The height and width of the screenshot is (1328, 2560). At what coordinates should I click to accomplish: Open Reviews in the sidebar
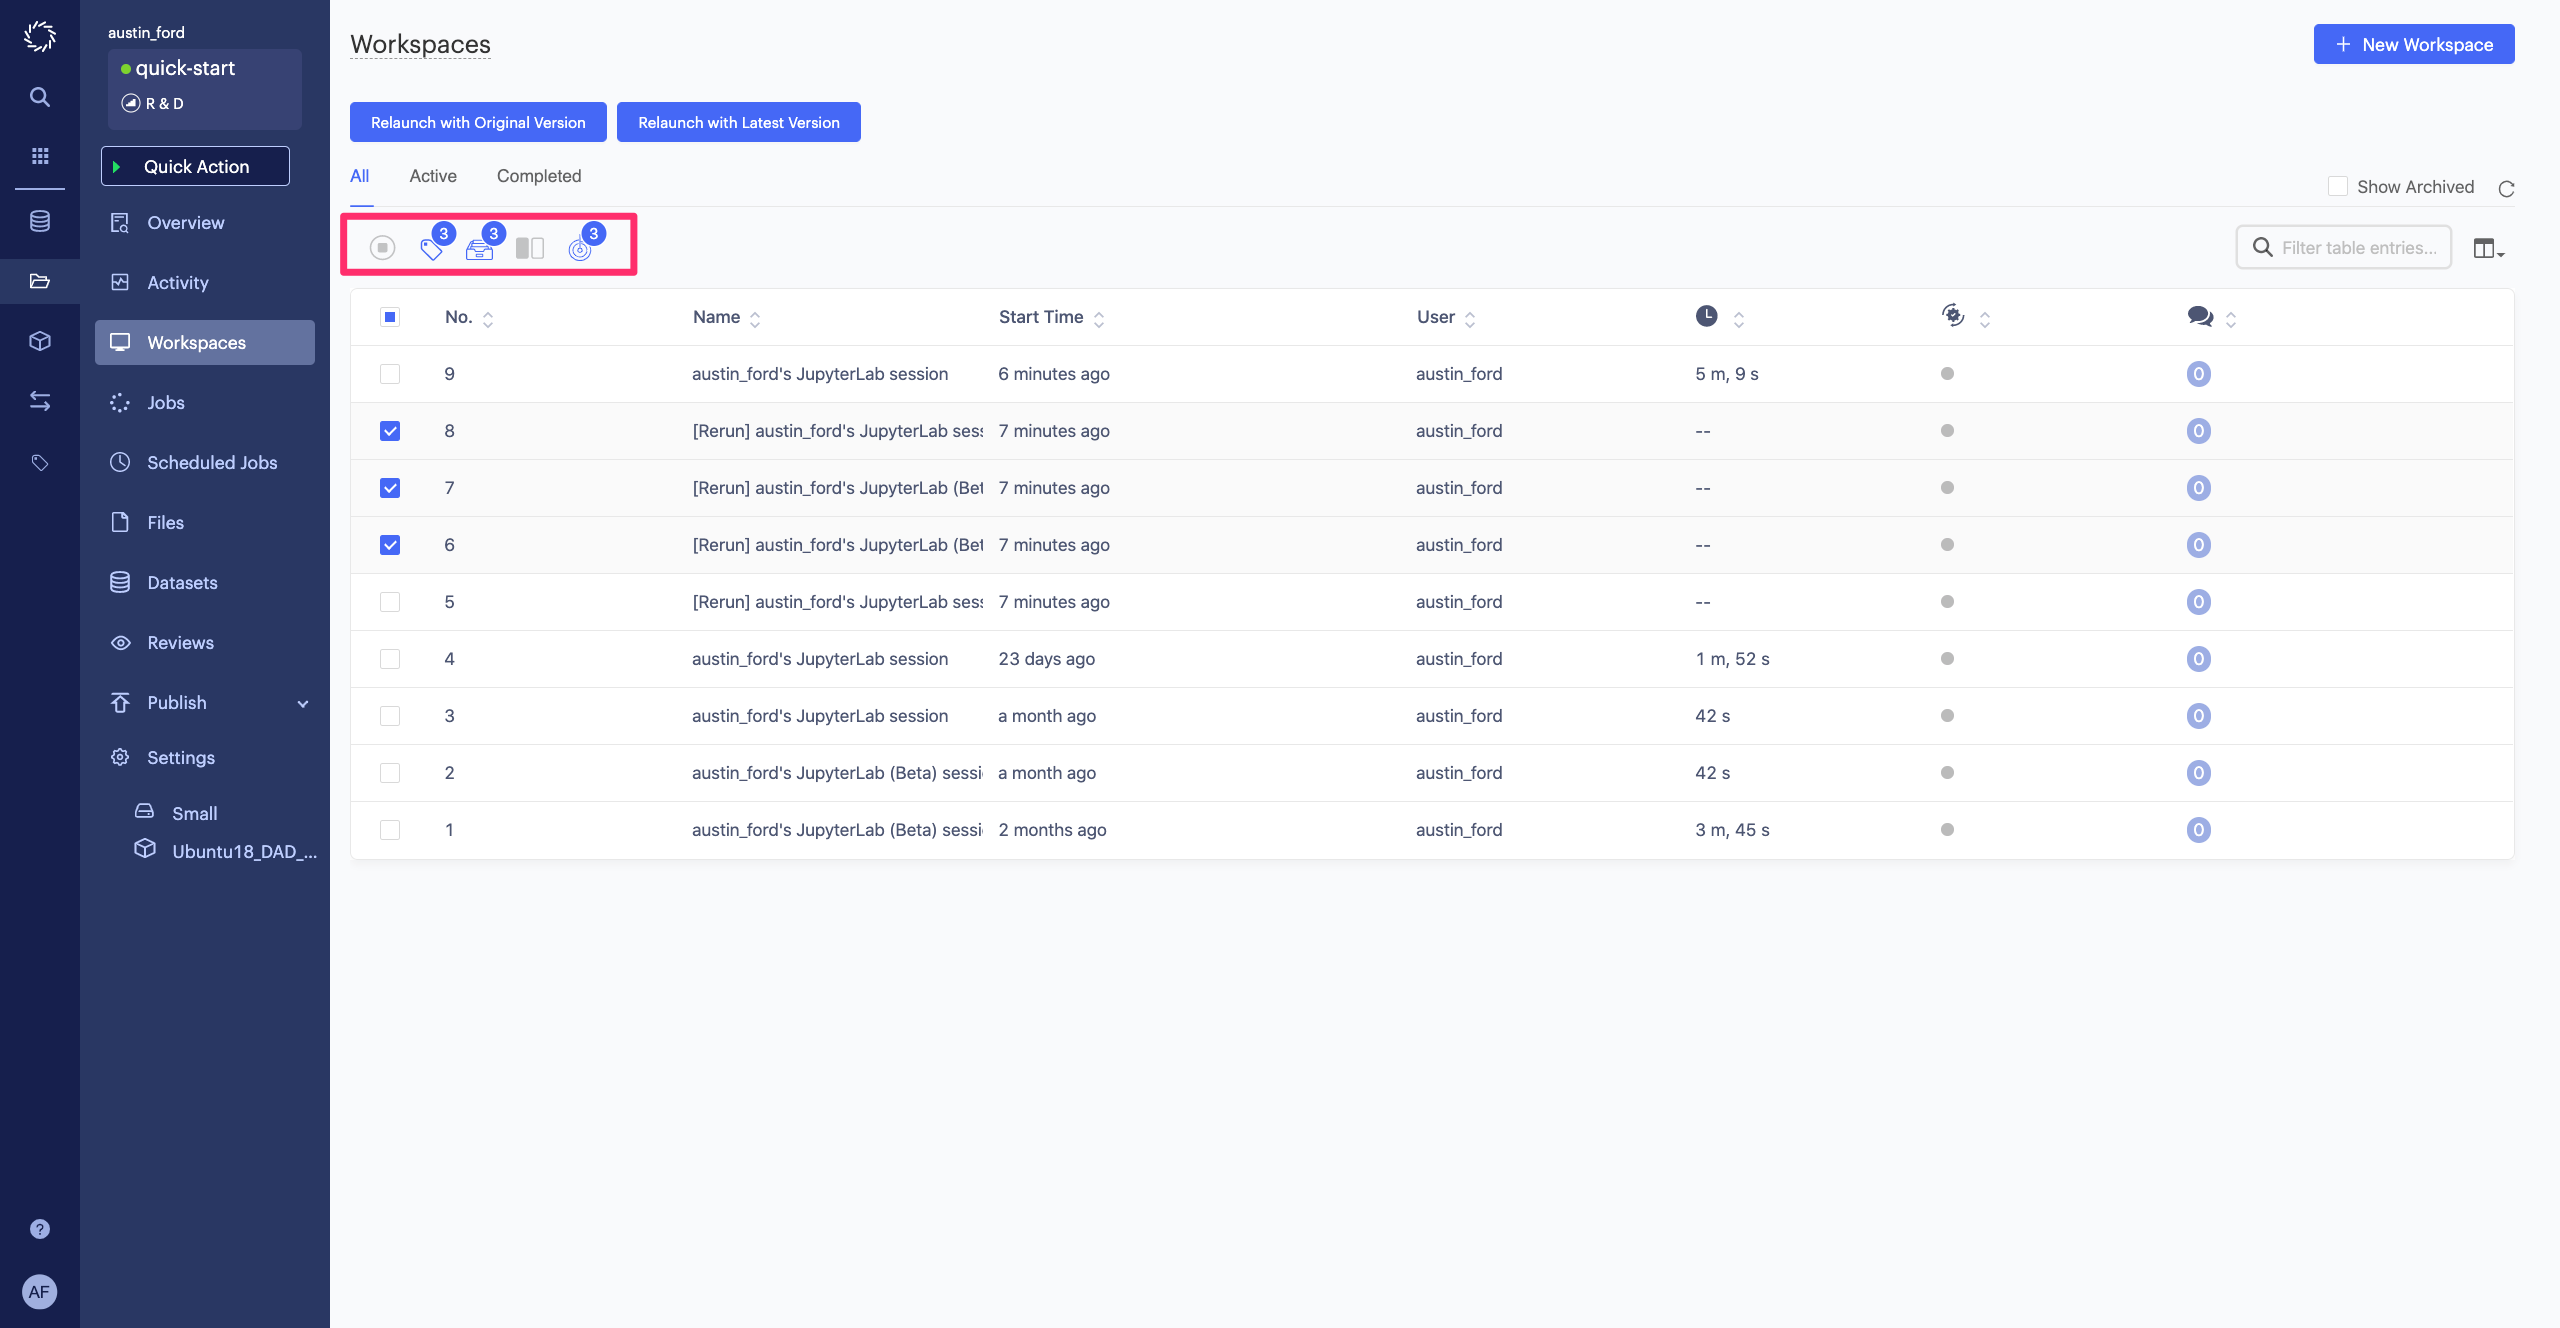pos(205,643)
